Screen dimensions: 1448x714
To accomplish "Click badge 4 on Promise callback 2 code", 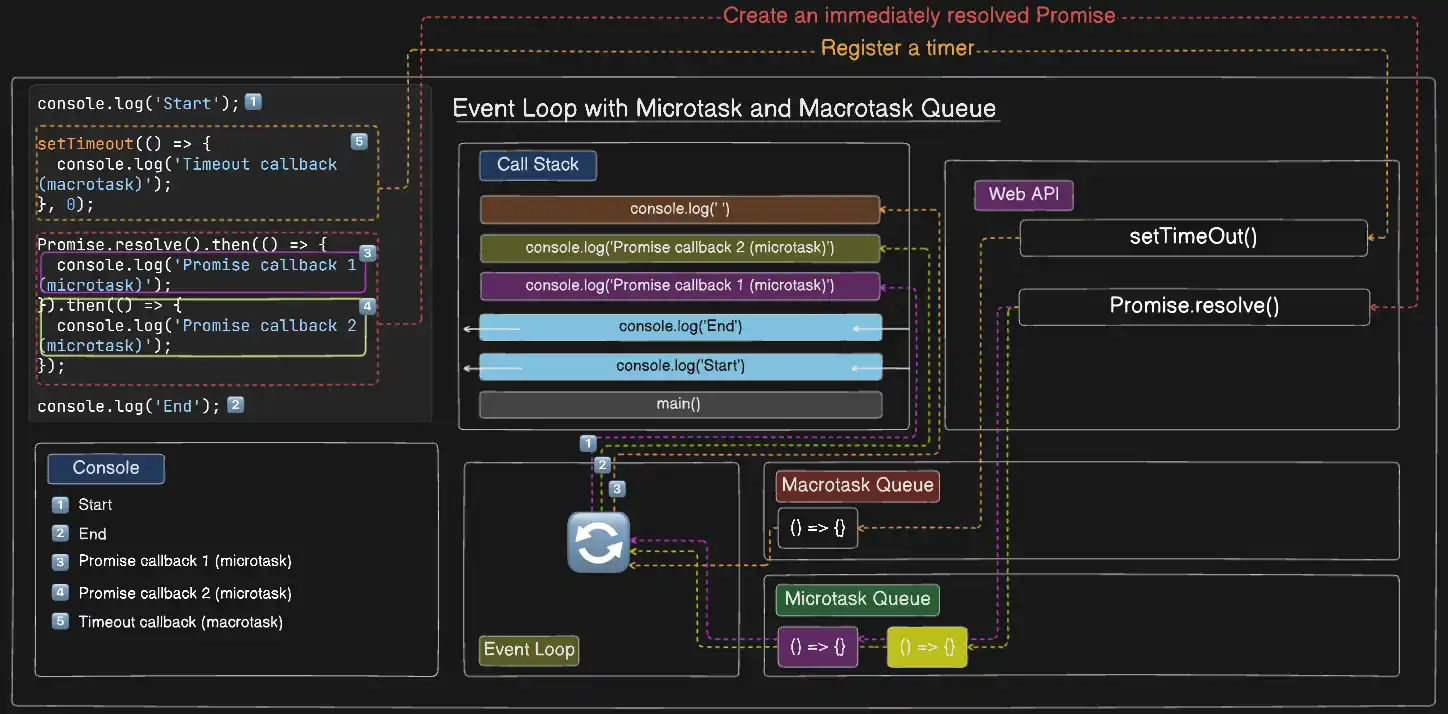I will coord(367,306).
